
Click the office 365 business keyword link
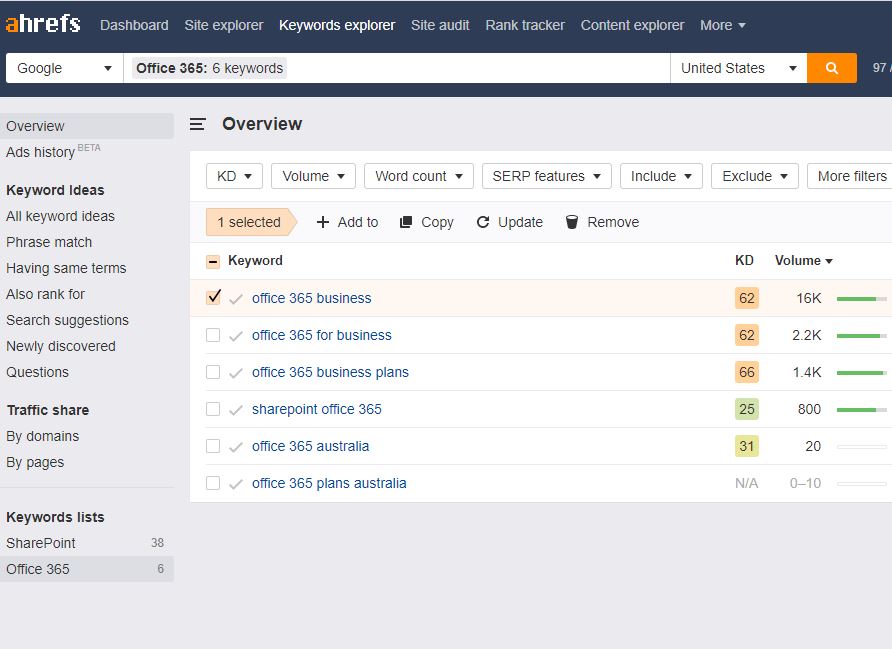point(312,298)
